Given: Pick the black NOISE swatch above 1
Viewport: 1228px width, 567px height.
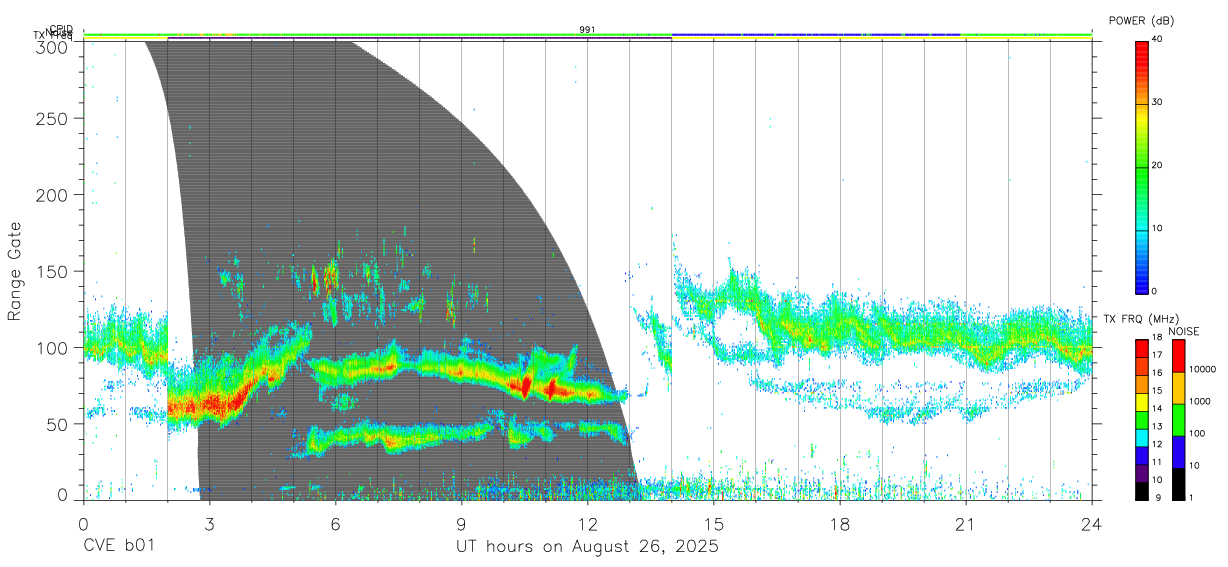Looking at the screenshot, I should pos(1178,483).
